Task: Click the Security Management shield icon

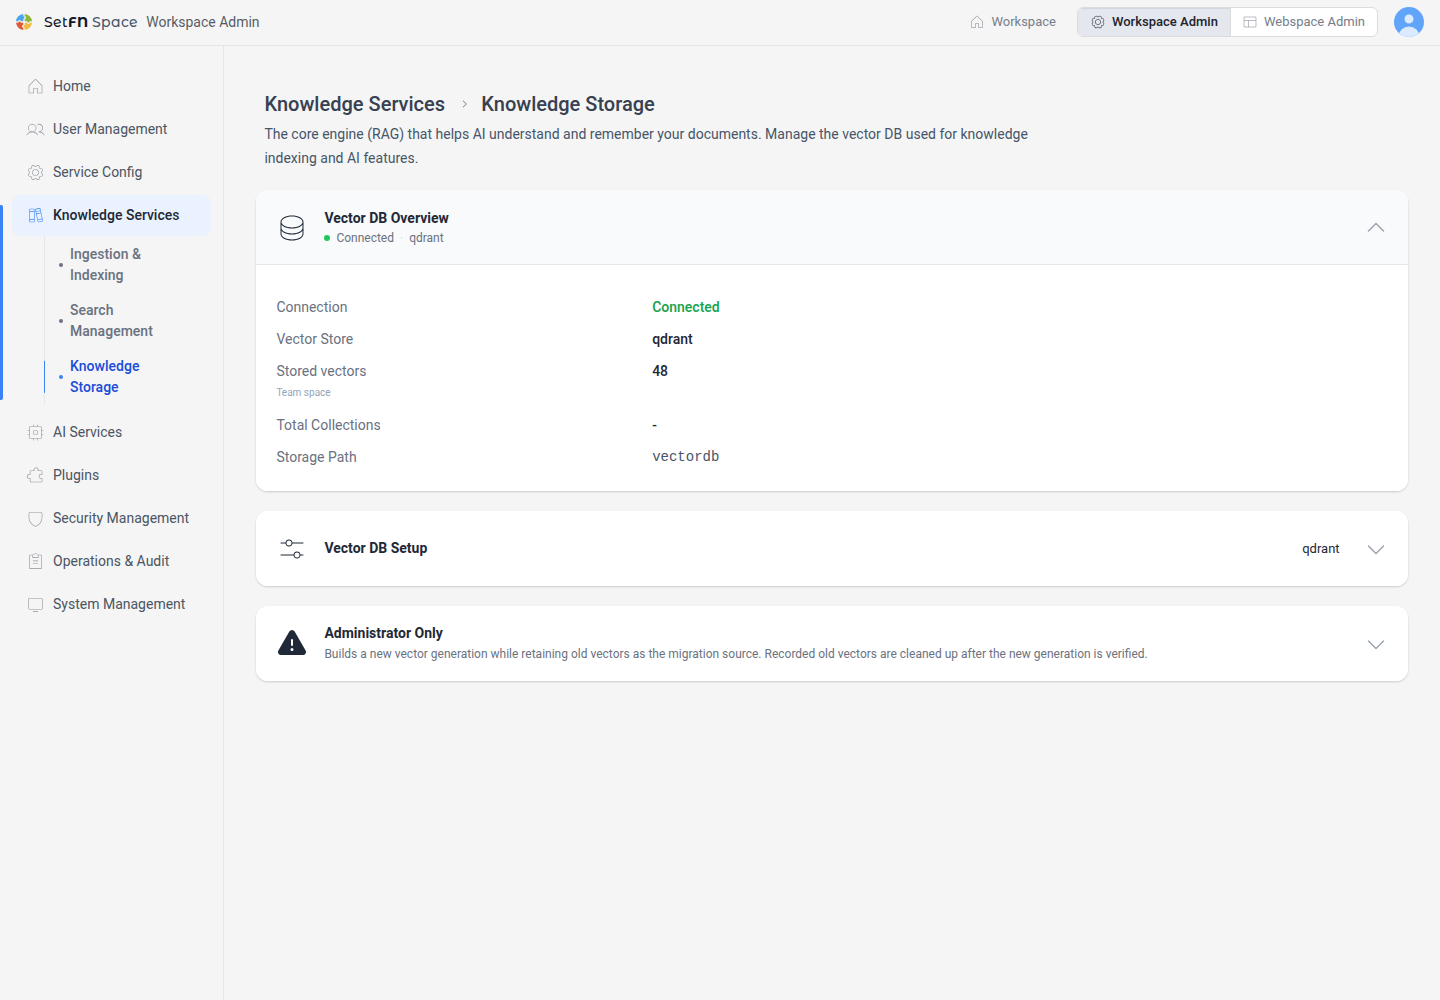Action: coord(35,519)
